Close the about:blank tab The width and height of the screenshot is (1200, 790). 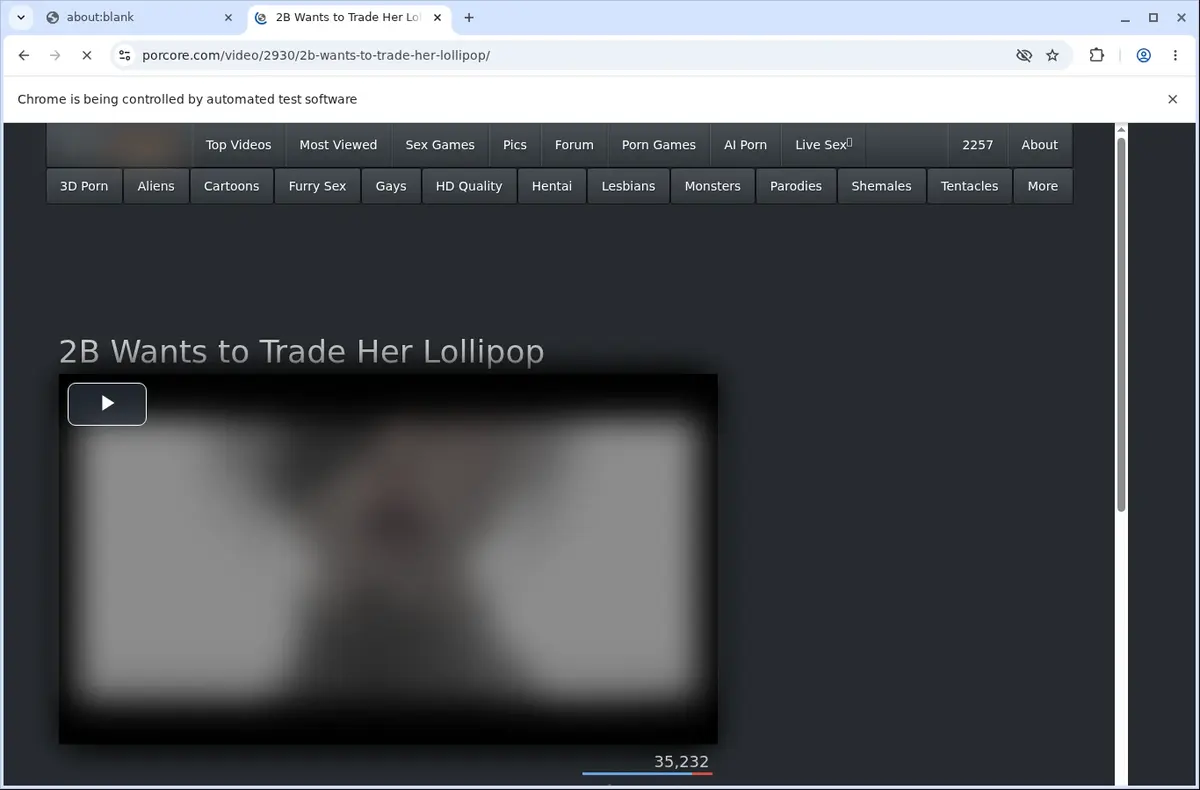229,17
